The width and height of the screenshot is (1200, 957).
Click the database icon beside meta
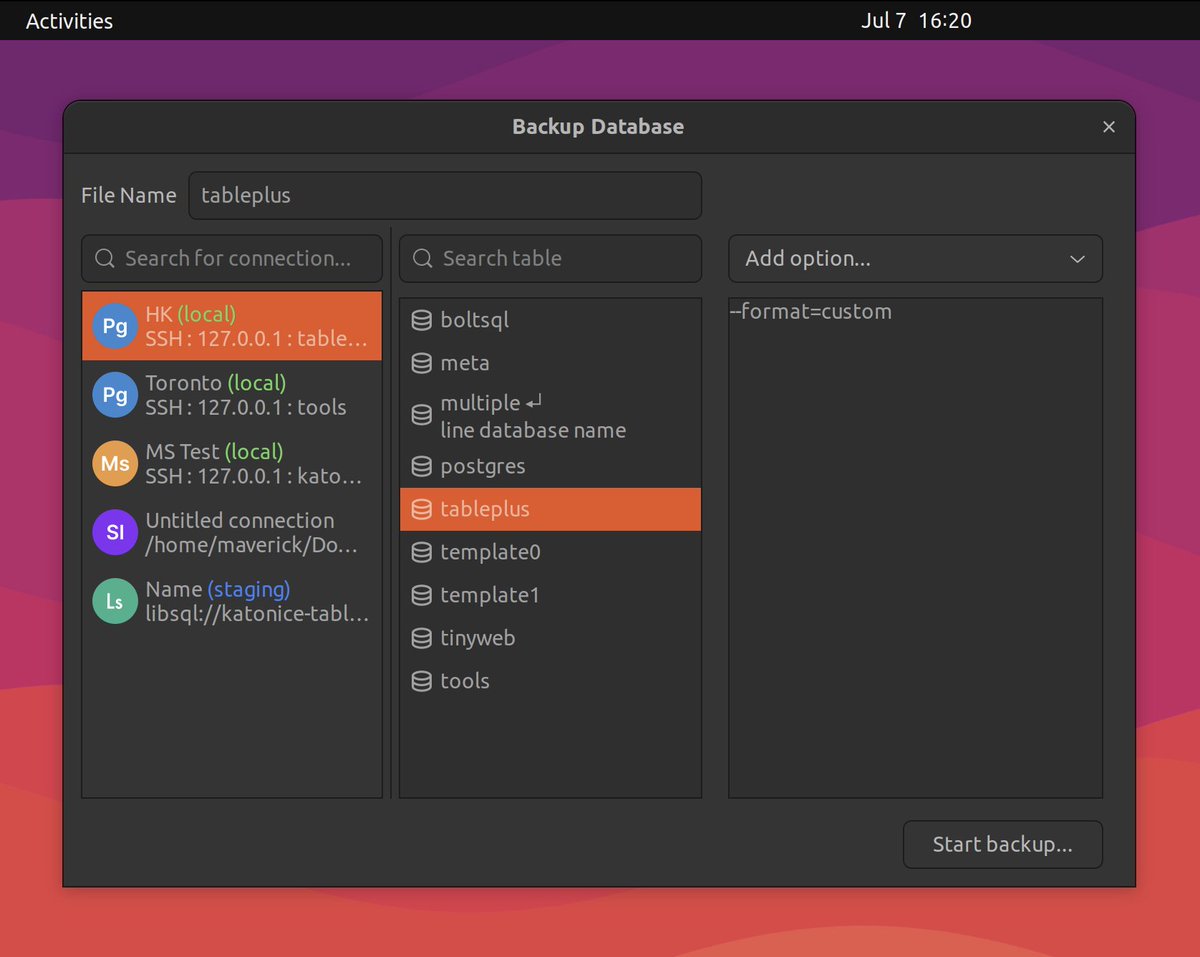[422, 363]
